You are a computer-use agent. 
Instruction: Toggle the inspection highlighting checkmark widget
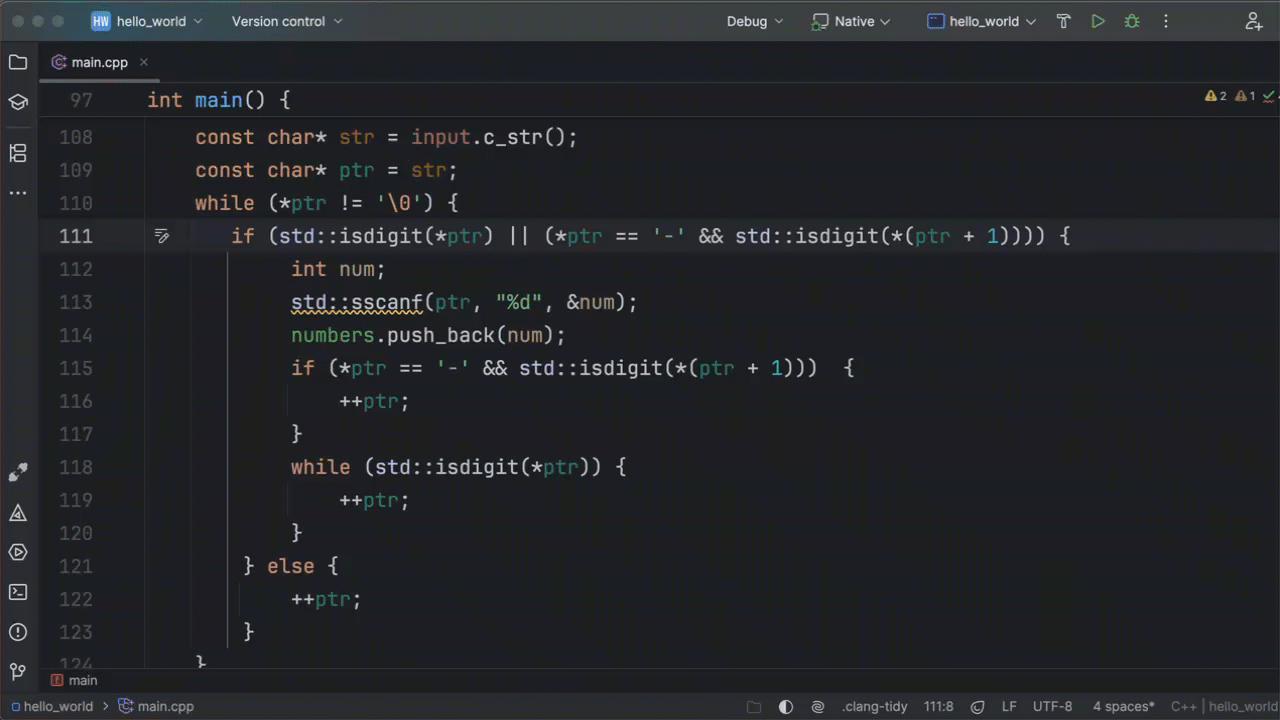click(1268, 96)
